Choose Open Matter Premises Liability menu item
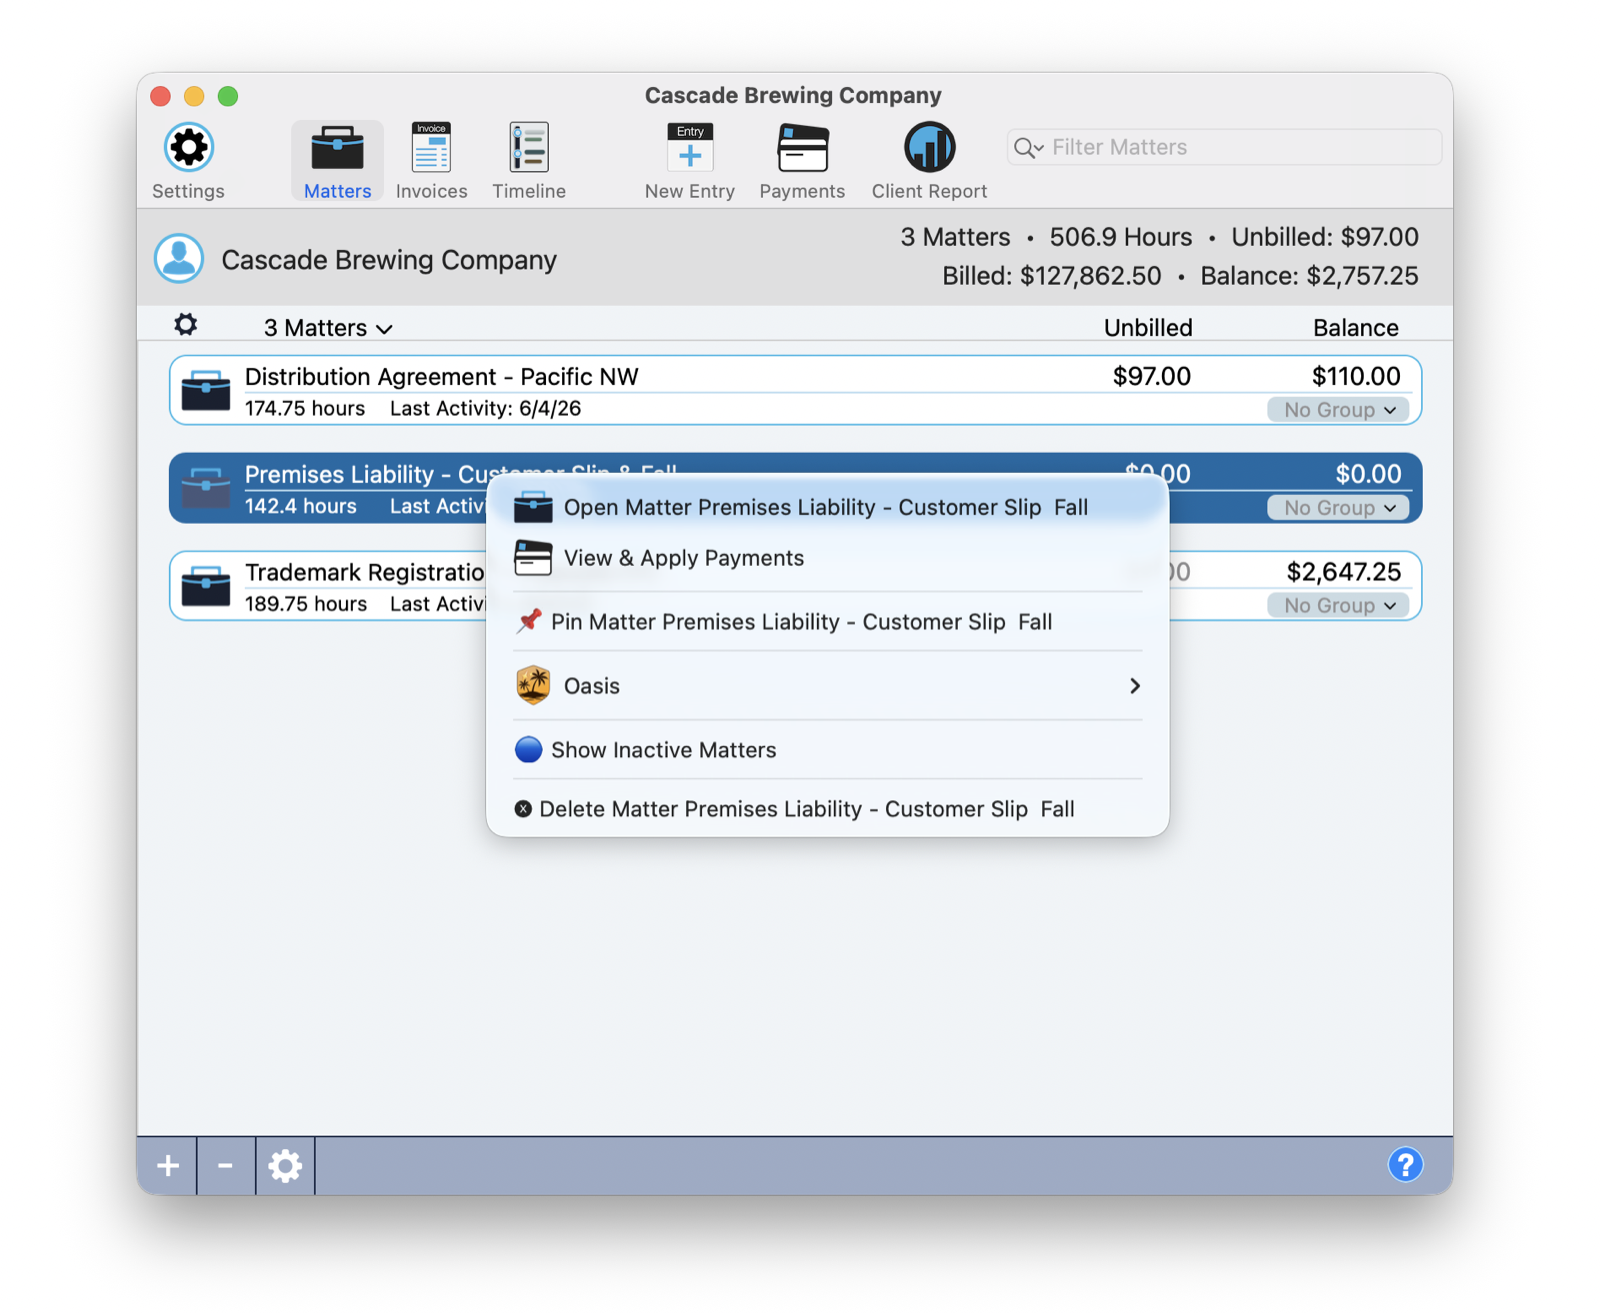 click(x=827, y=507)
